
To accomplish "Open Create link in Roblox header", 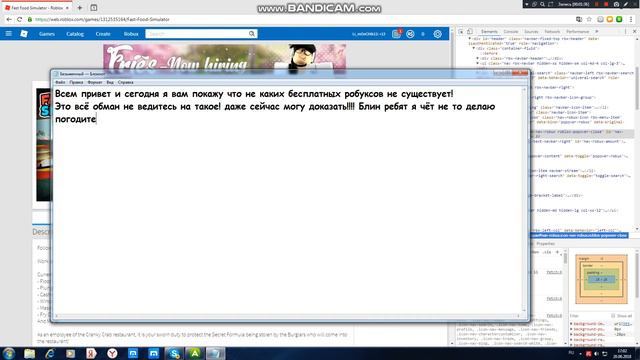I will [x=103, y=34].
